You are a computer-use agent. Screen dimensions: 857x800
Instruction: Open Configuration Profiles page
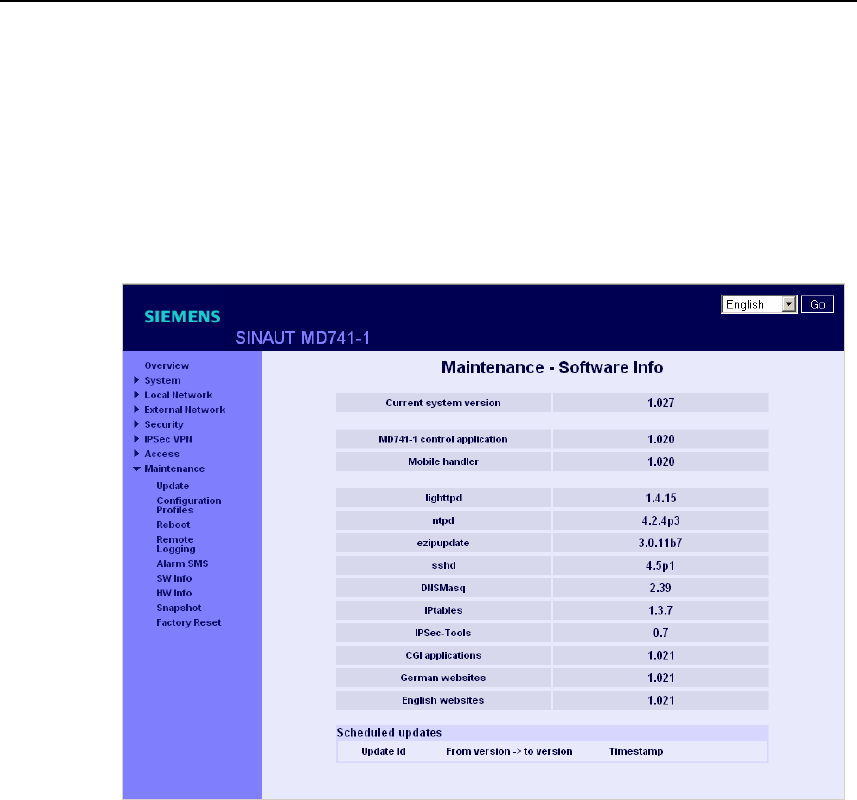(189, 505)
